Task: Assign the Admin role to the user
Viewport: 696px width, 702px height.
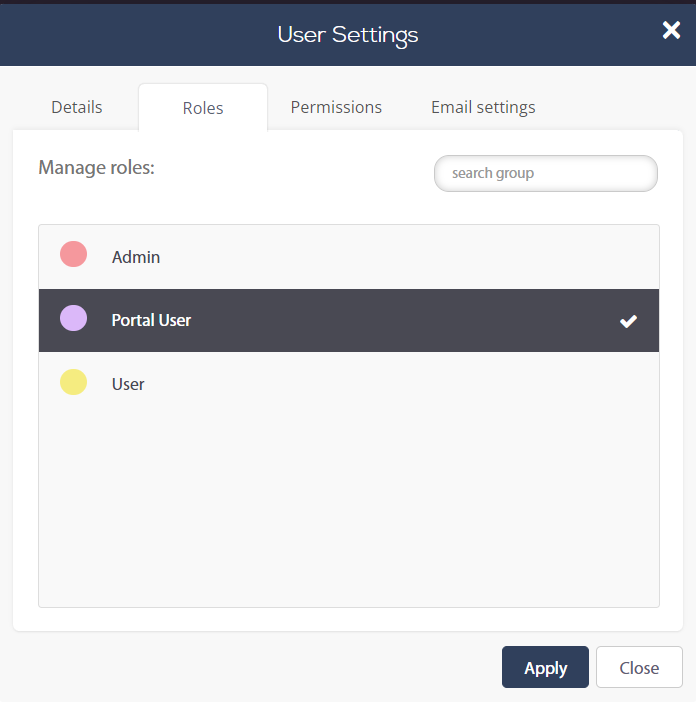Action: [349, 257]
